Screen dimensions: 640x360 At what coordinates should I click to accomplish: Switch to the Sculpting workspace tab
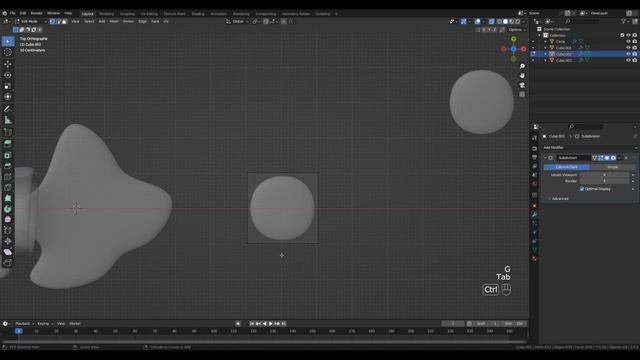pos(127,14)
